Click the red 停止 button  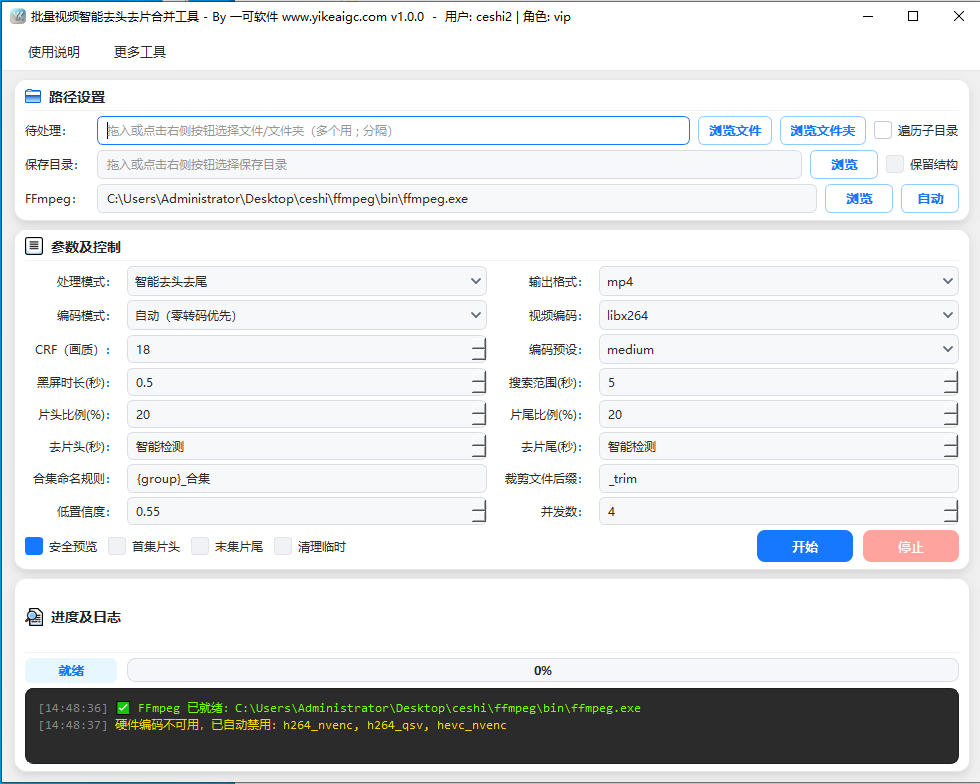[x=911, y=546]
